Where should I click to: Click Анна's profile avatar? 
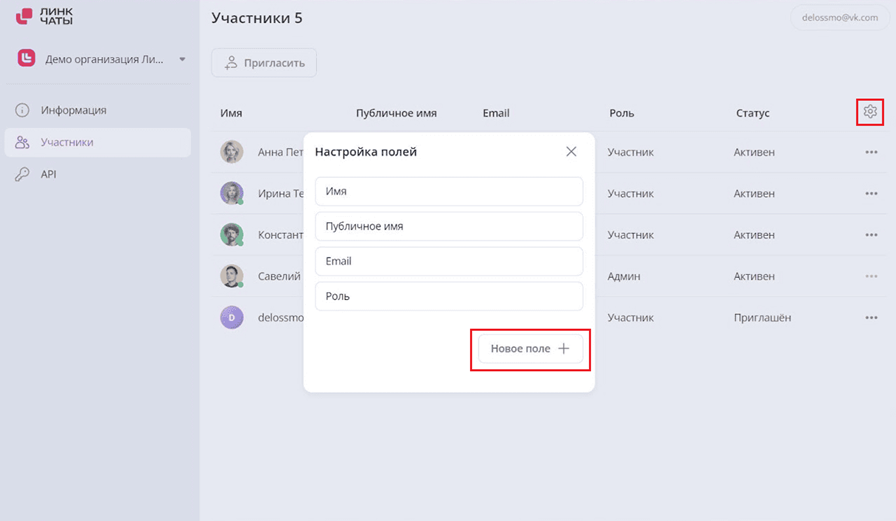click(x=231, y=152)
